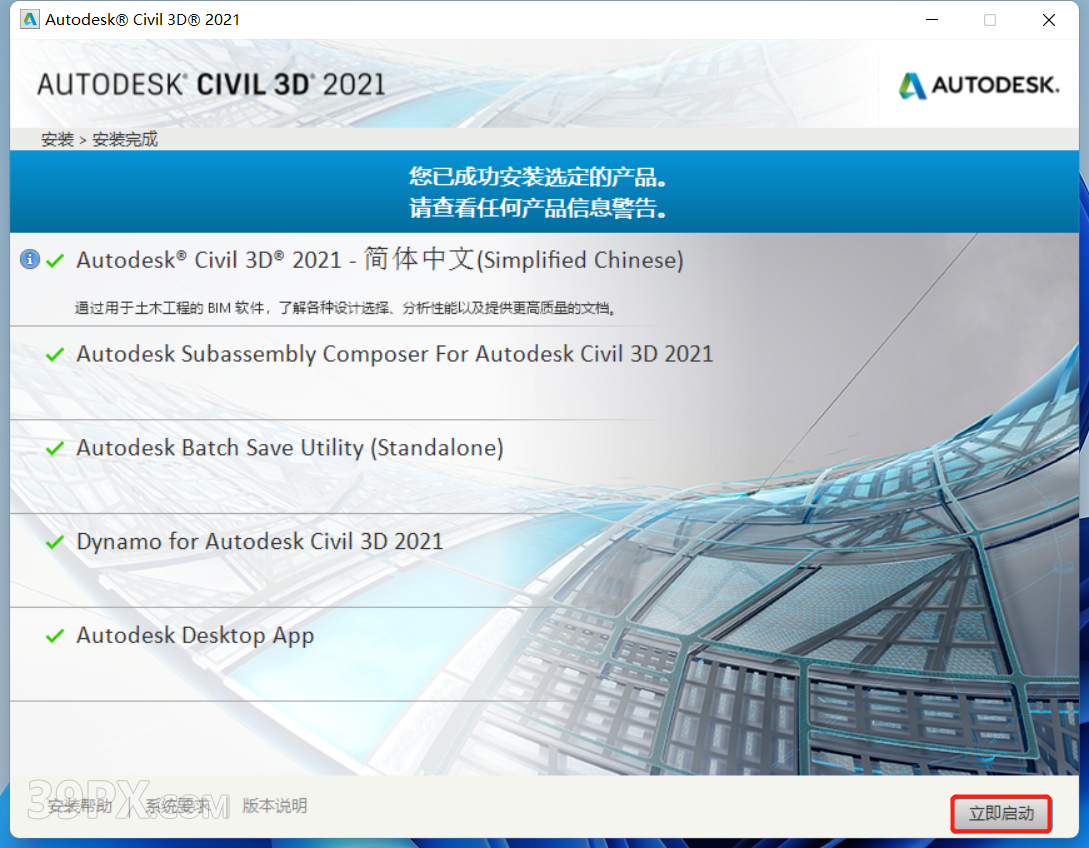Click the banner line 请查看任何产品信息警告
The height and width of the screenshot is (848, 1089).
(x=538, y=207)
